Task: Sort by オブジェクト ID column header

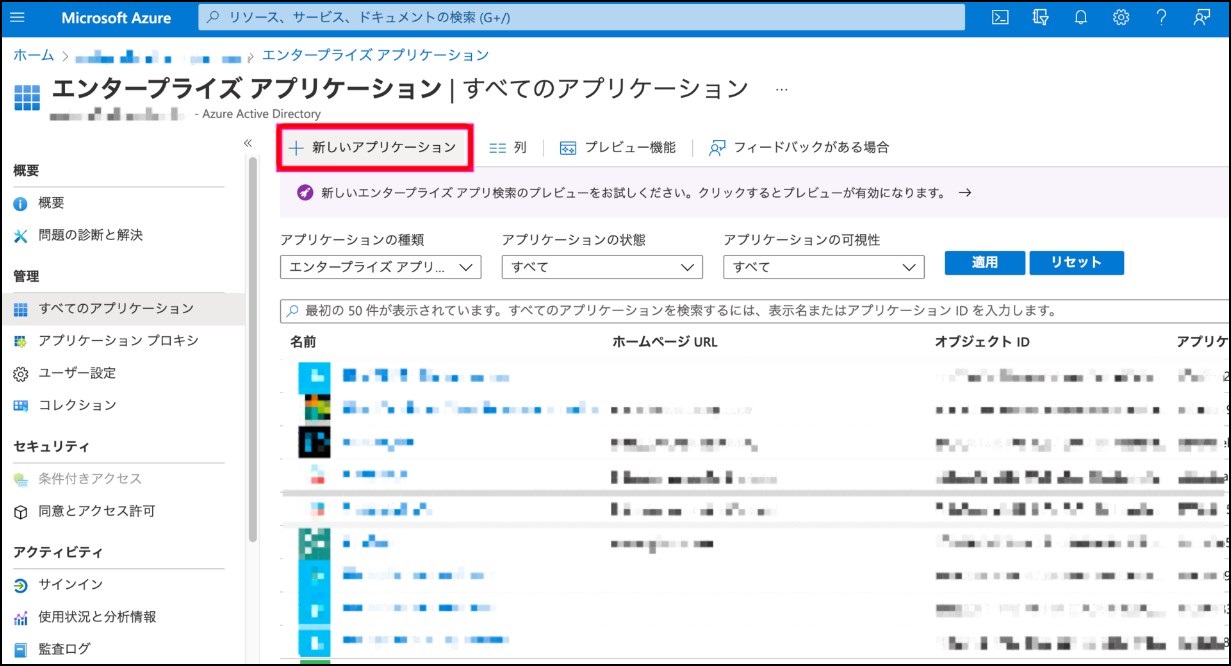Action: 982,342
